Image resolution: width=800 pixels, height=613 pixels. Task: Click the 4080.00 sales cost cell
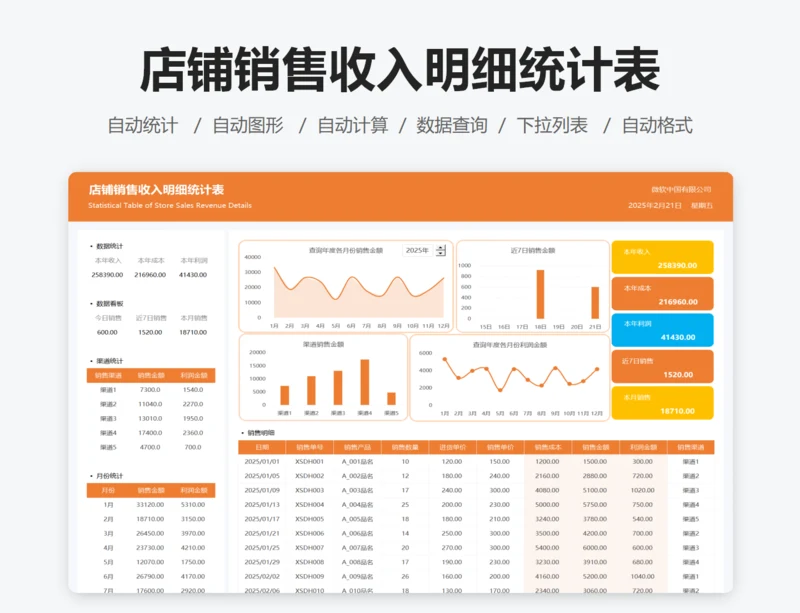pos(547,490)
